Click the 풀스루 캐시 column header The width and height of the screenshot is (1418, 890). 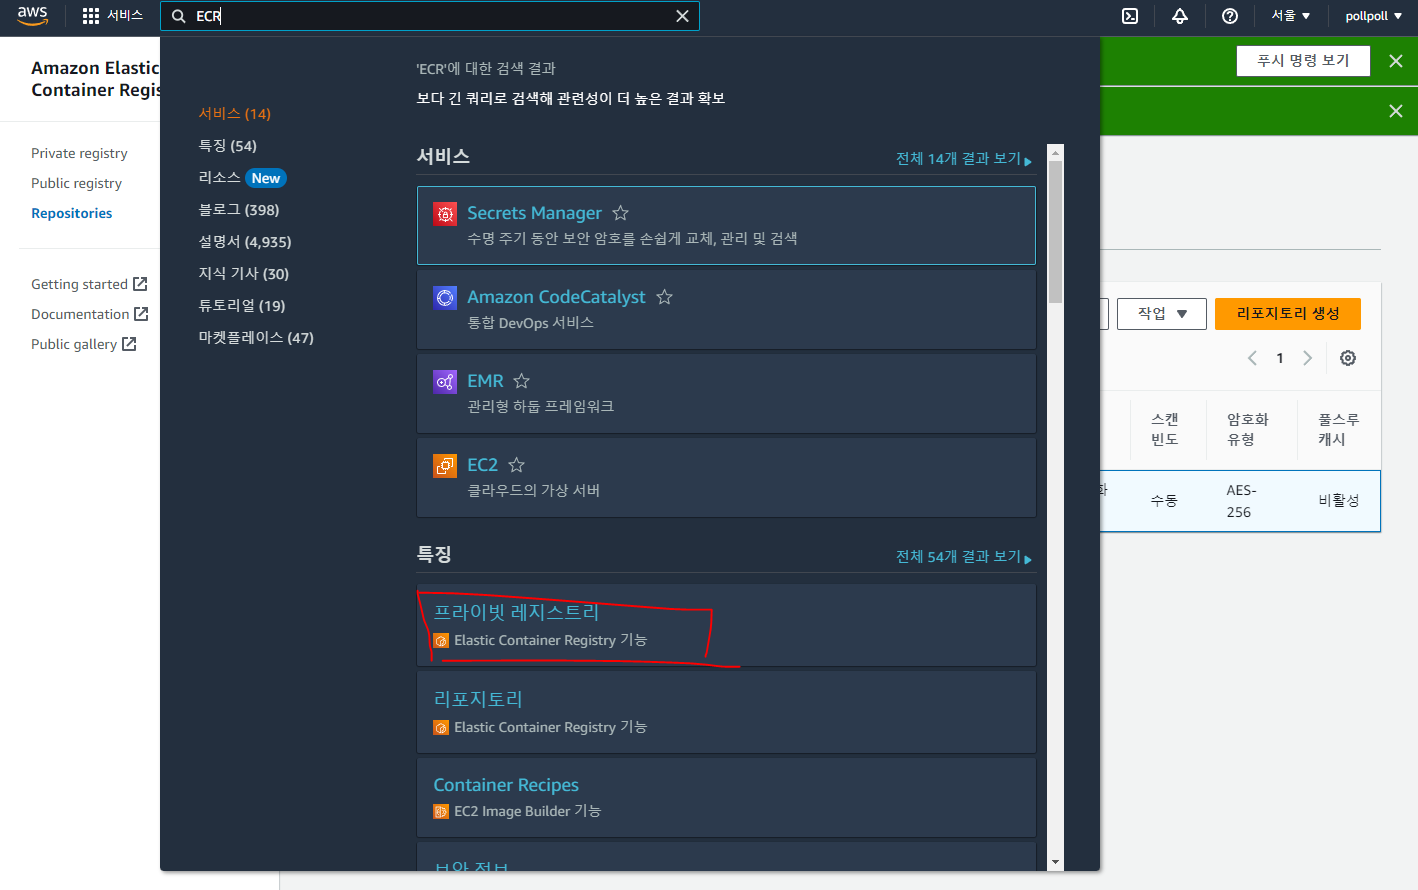[x=1338, y=429]
